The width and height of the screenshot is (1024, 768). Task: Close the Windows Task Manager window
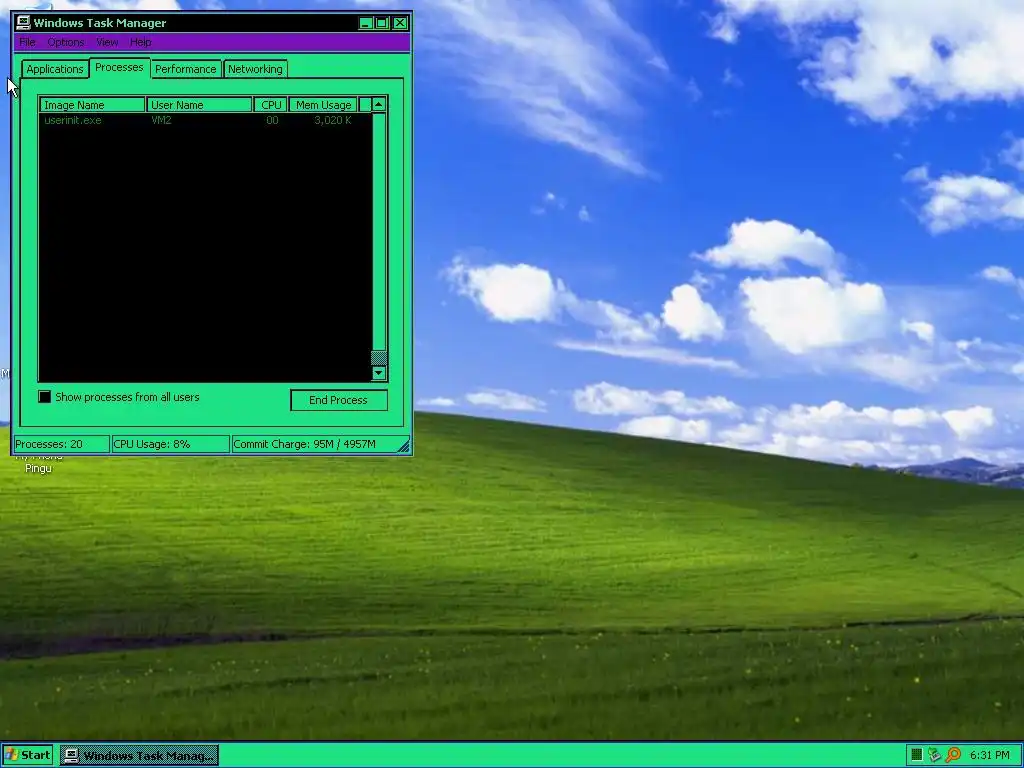(400, 23)
